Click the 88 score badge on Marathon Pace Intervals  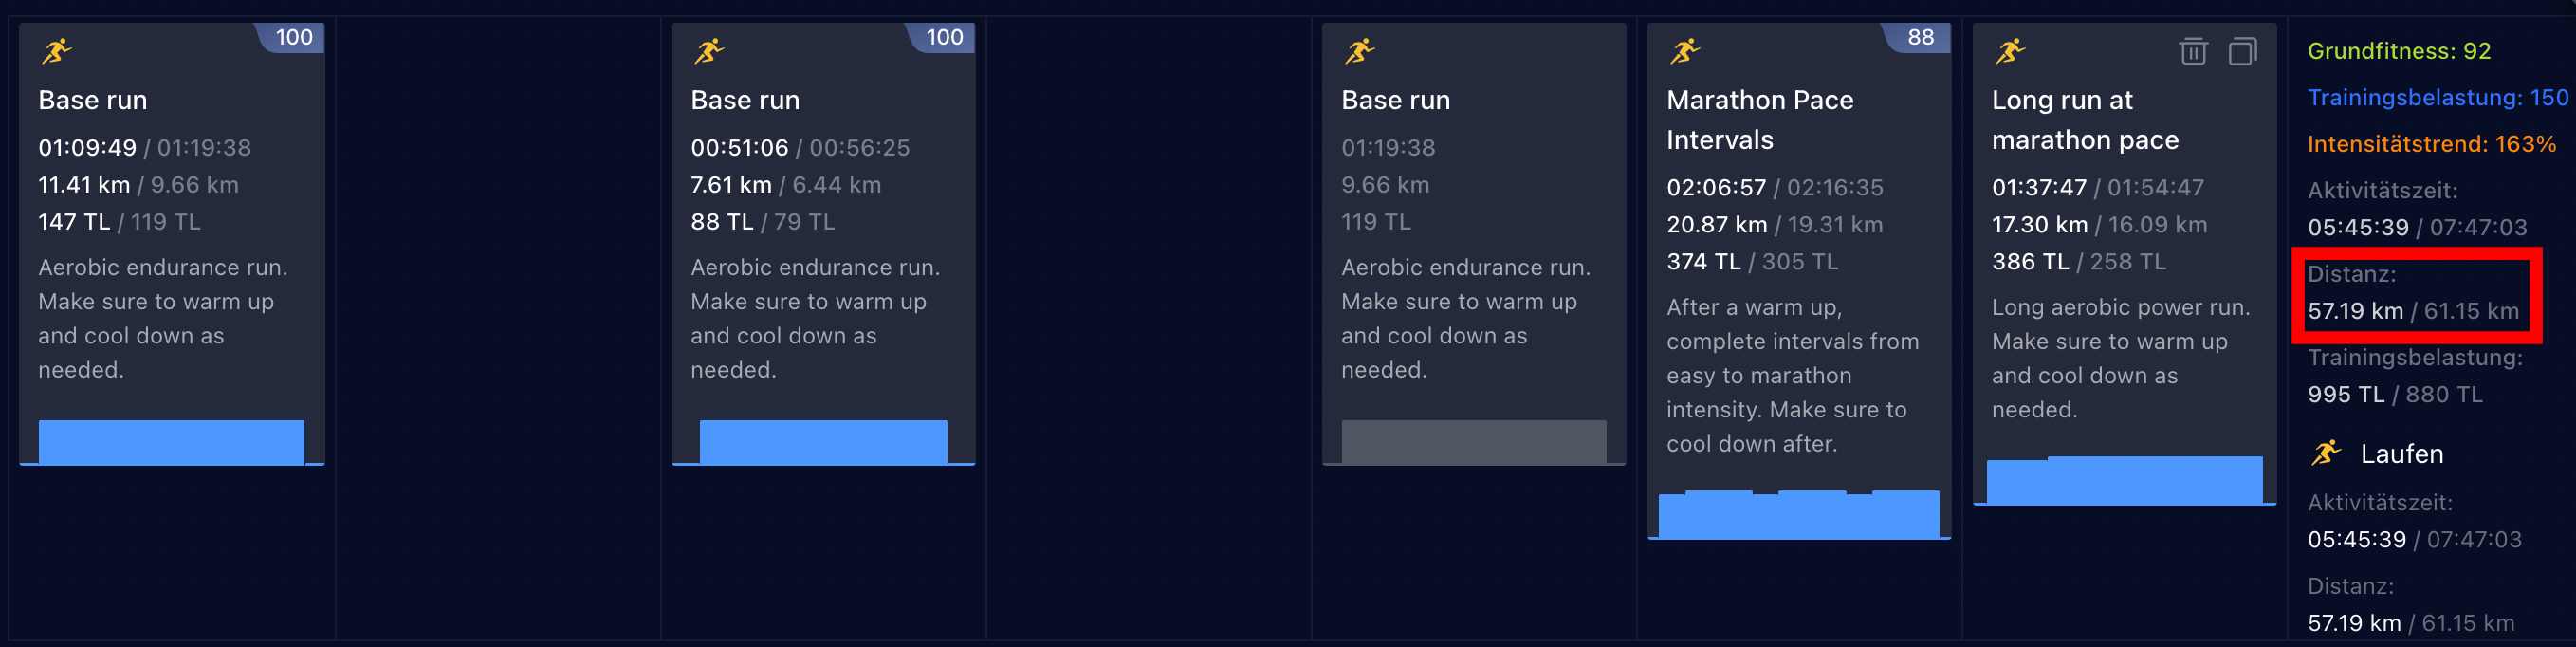click(x=1920, y=38)
